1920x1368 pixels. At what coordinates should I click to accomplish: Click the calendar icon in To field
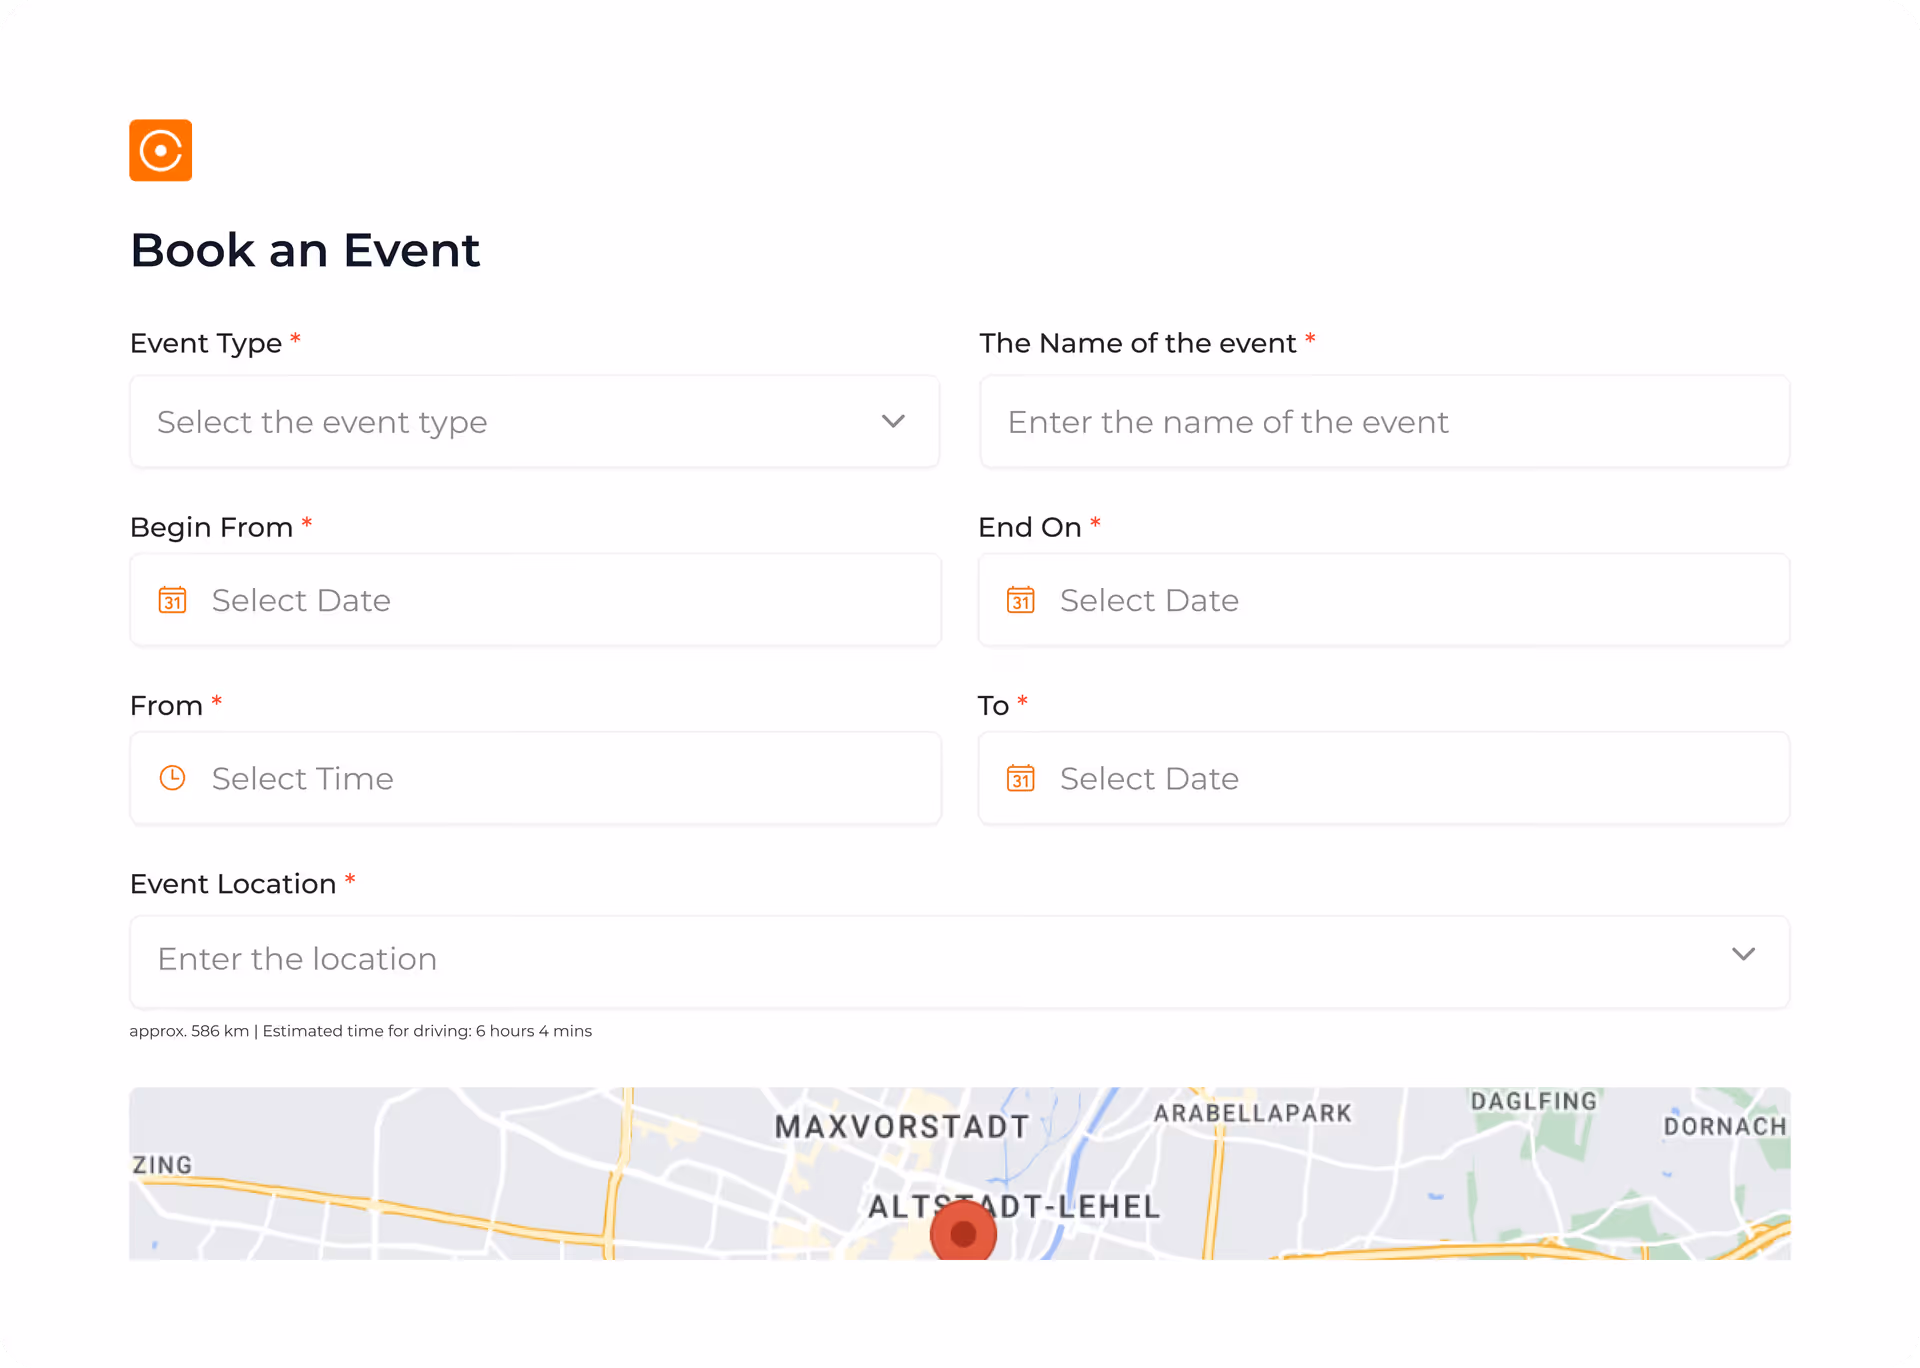pyautogui.click(x=1020, y=778)
